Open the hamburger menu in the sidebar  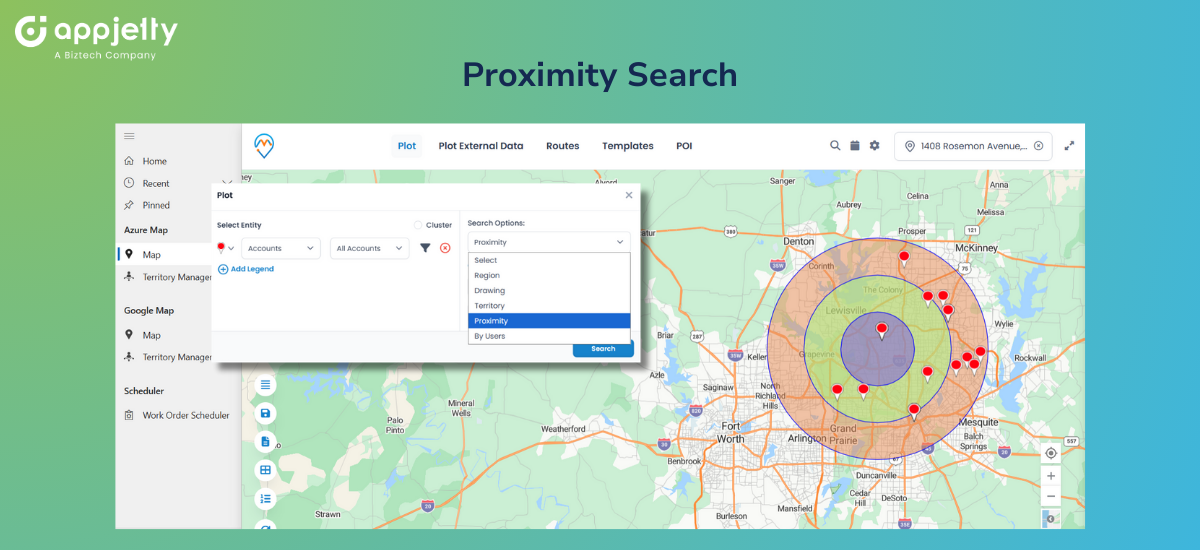129,136
